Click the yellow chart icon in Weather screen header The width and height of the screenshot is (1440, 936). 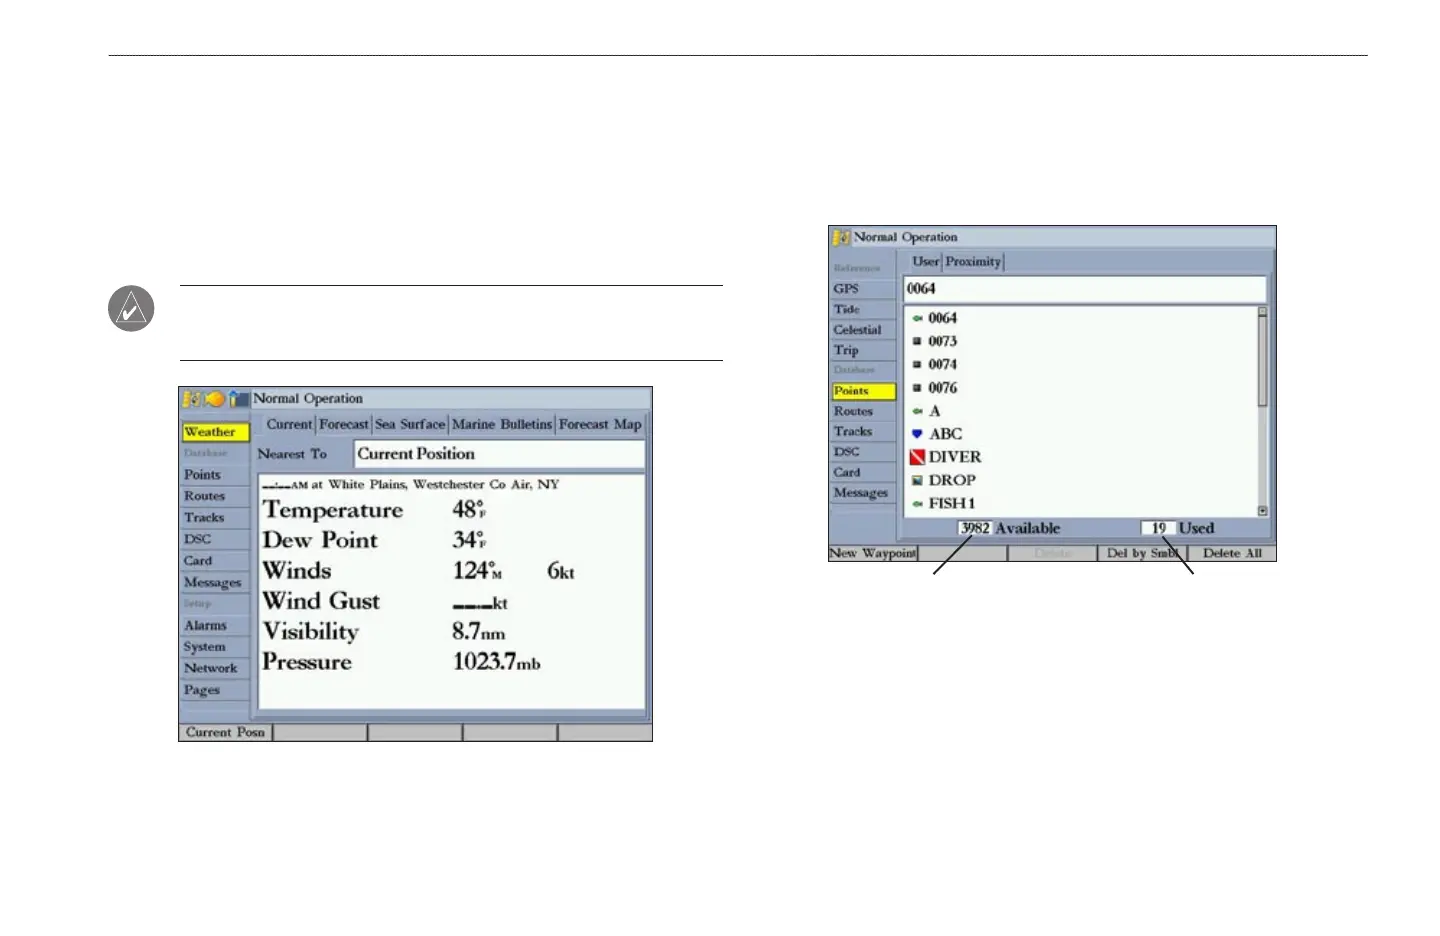(x=191, y=399)
